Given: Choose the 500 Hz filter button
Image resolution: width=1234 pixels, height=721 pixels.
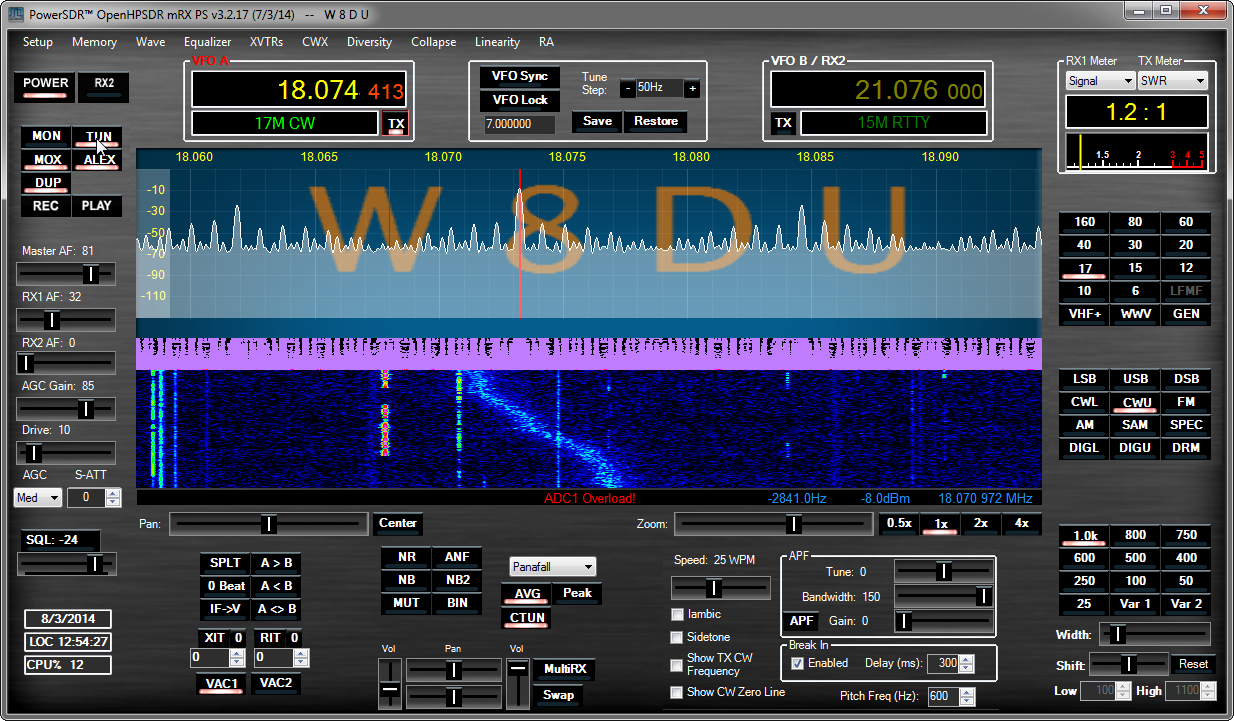Looking at the screenshot, I should (1135, 558).
